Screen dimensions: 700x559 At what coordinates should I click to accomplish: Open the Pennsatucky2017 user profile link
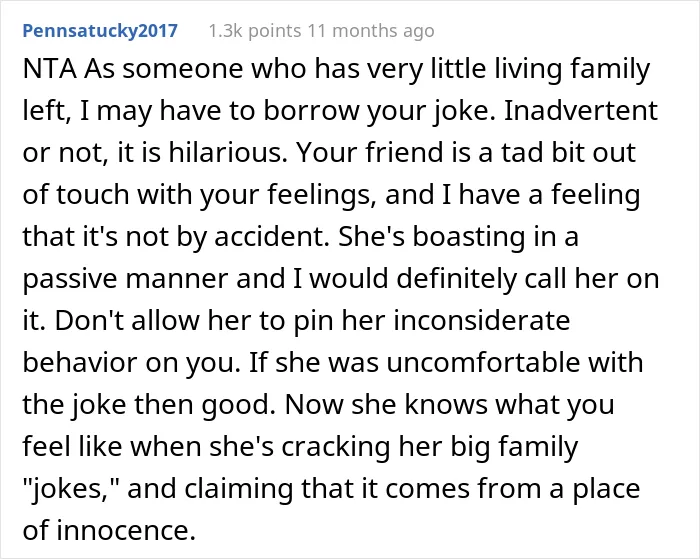(x=100, y=31)
